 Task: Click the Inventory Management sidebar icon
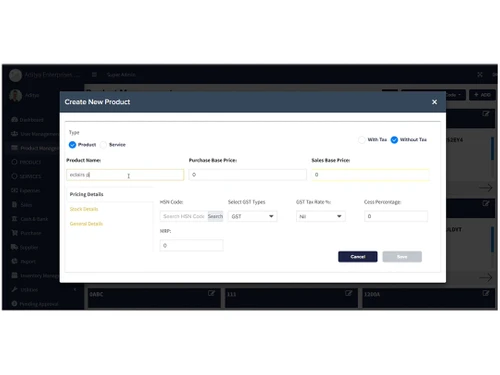tap(14, 275)
